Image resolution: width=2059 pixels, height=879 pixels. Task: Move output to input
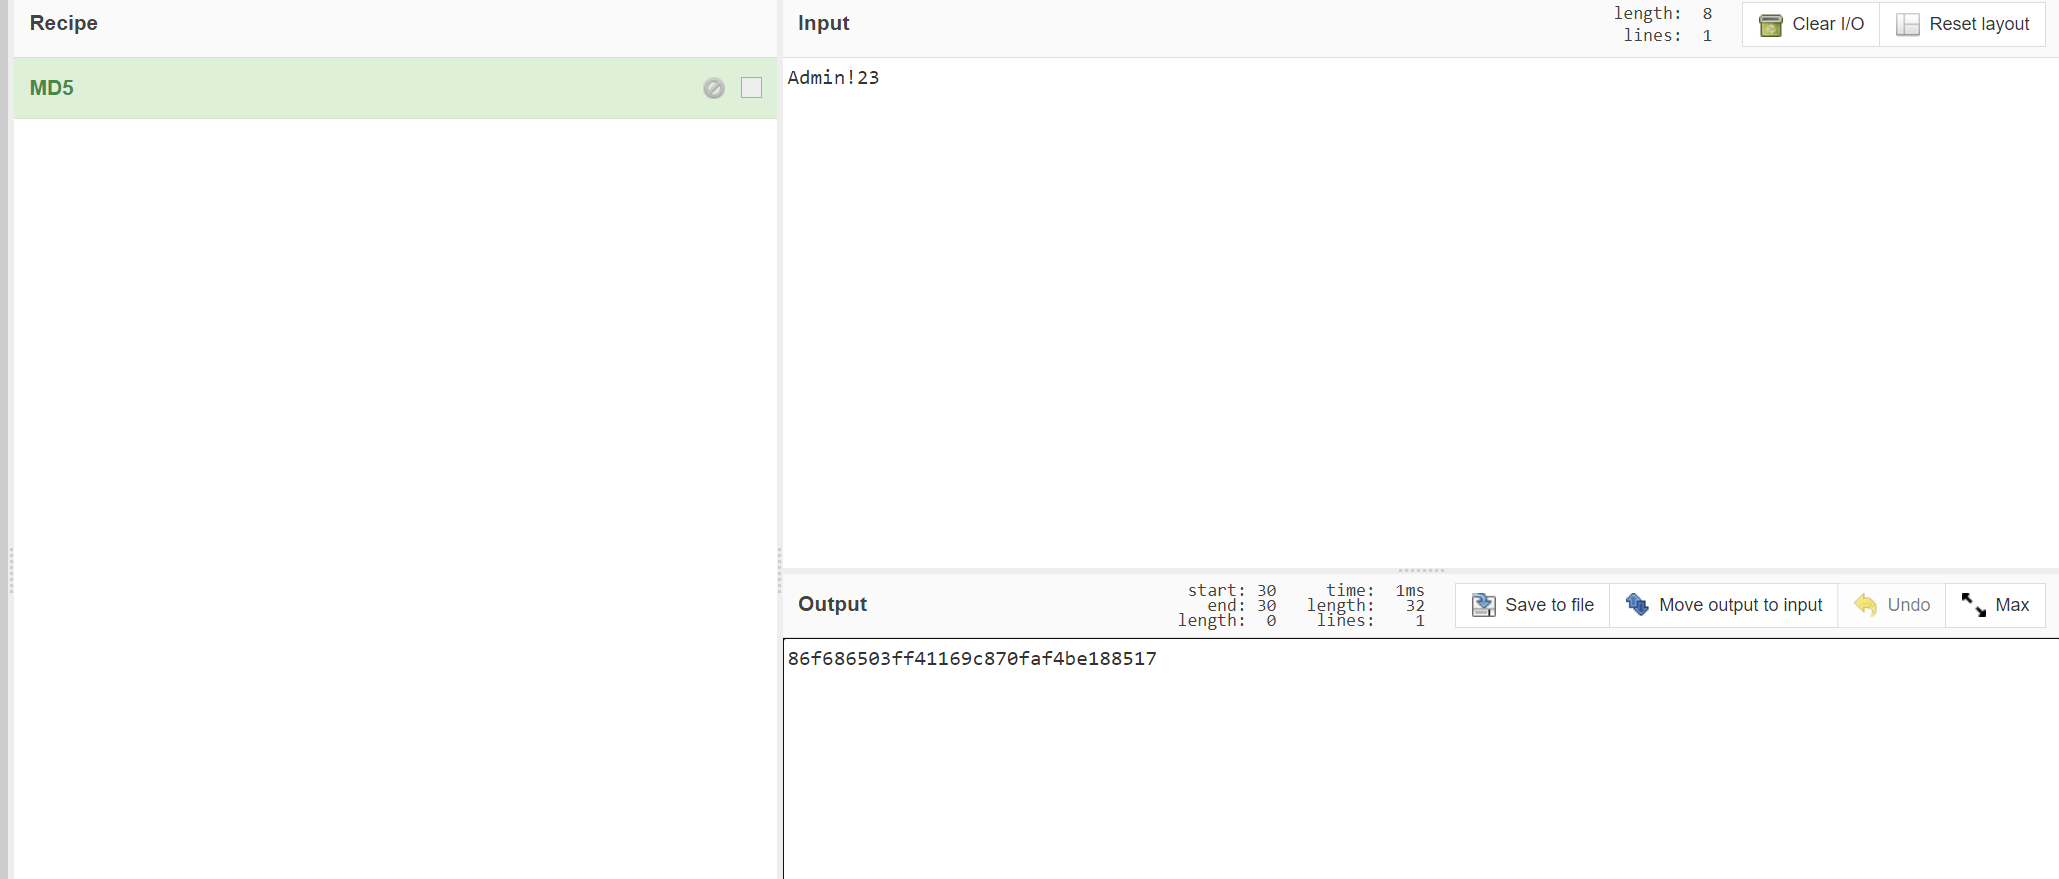click(x=1724, y=605)
